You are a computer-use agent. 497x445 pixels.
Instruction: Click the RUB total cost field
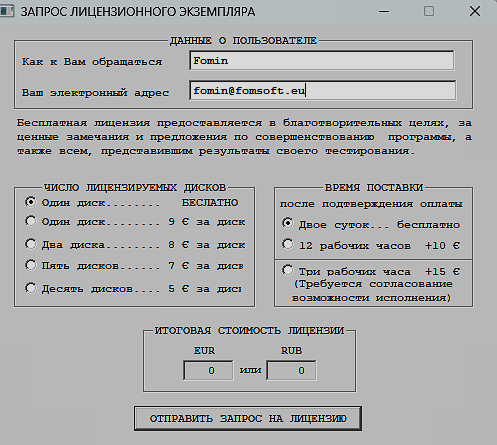click(291, 370)
